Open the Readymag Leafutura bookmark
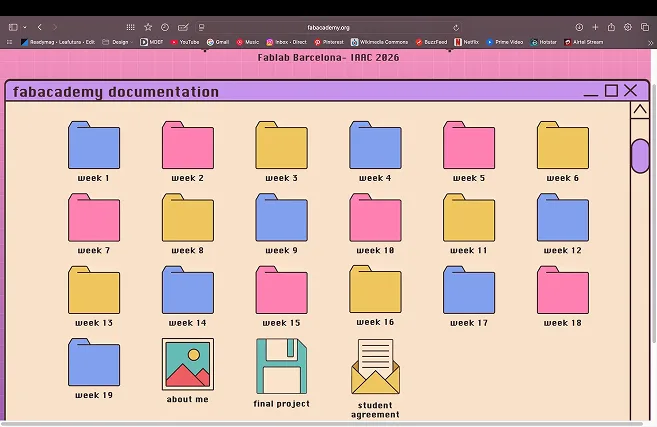 [x=58, y=42]
